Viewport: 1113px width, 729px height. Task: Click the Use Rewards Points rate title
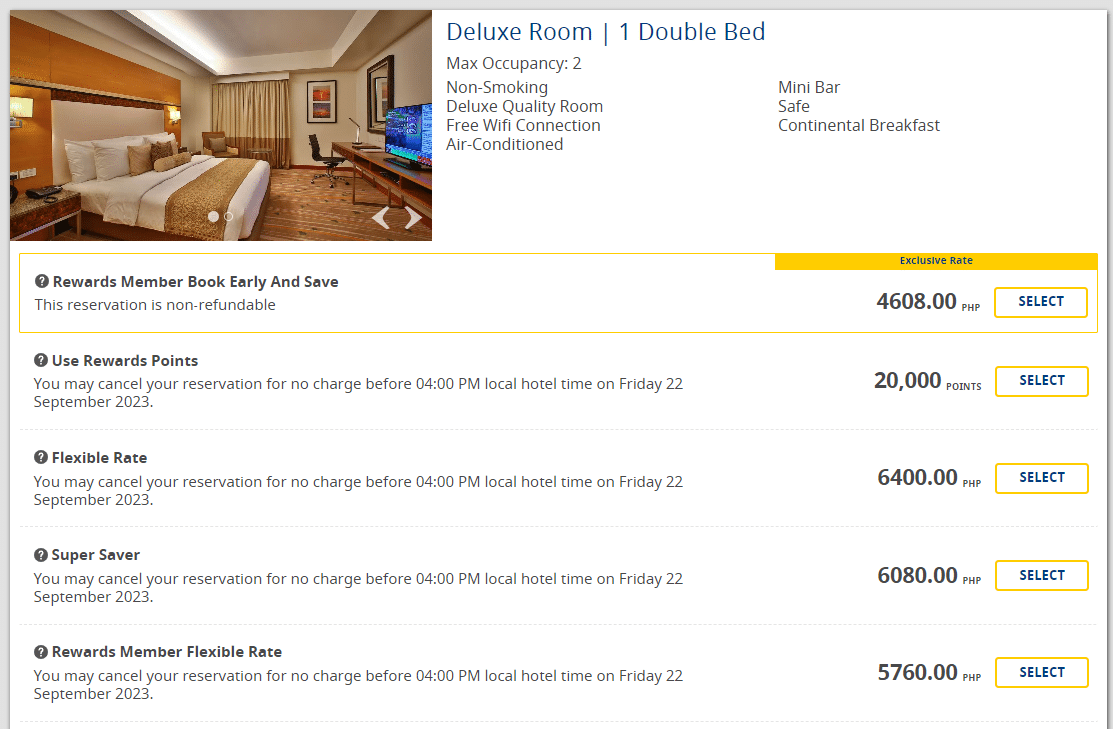[125, 360]
